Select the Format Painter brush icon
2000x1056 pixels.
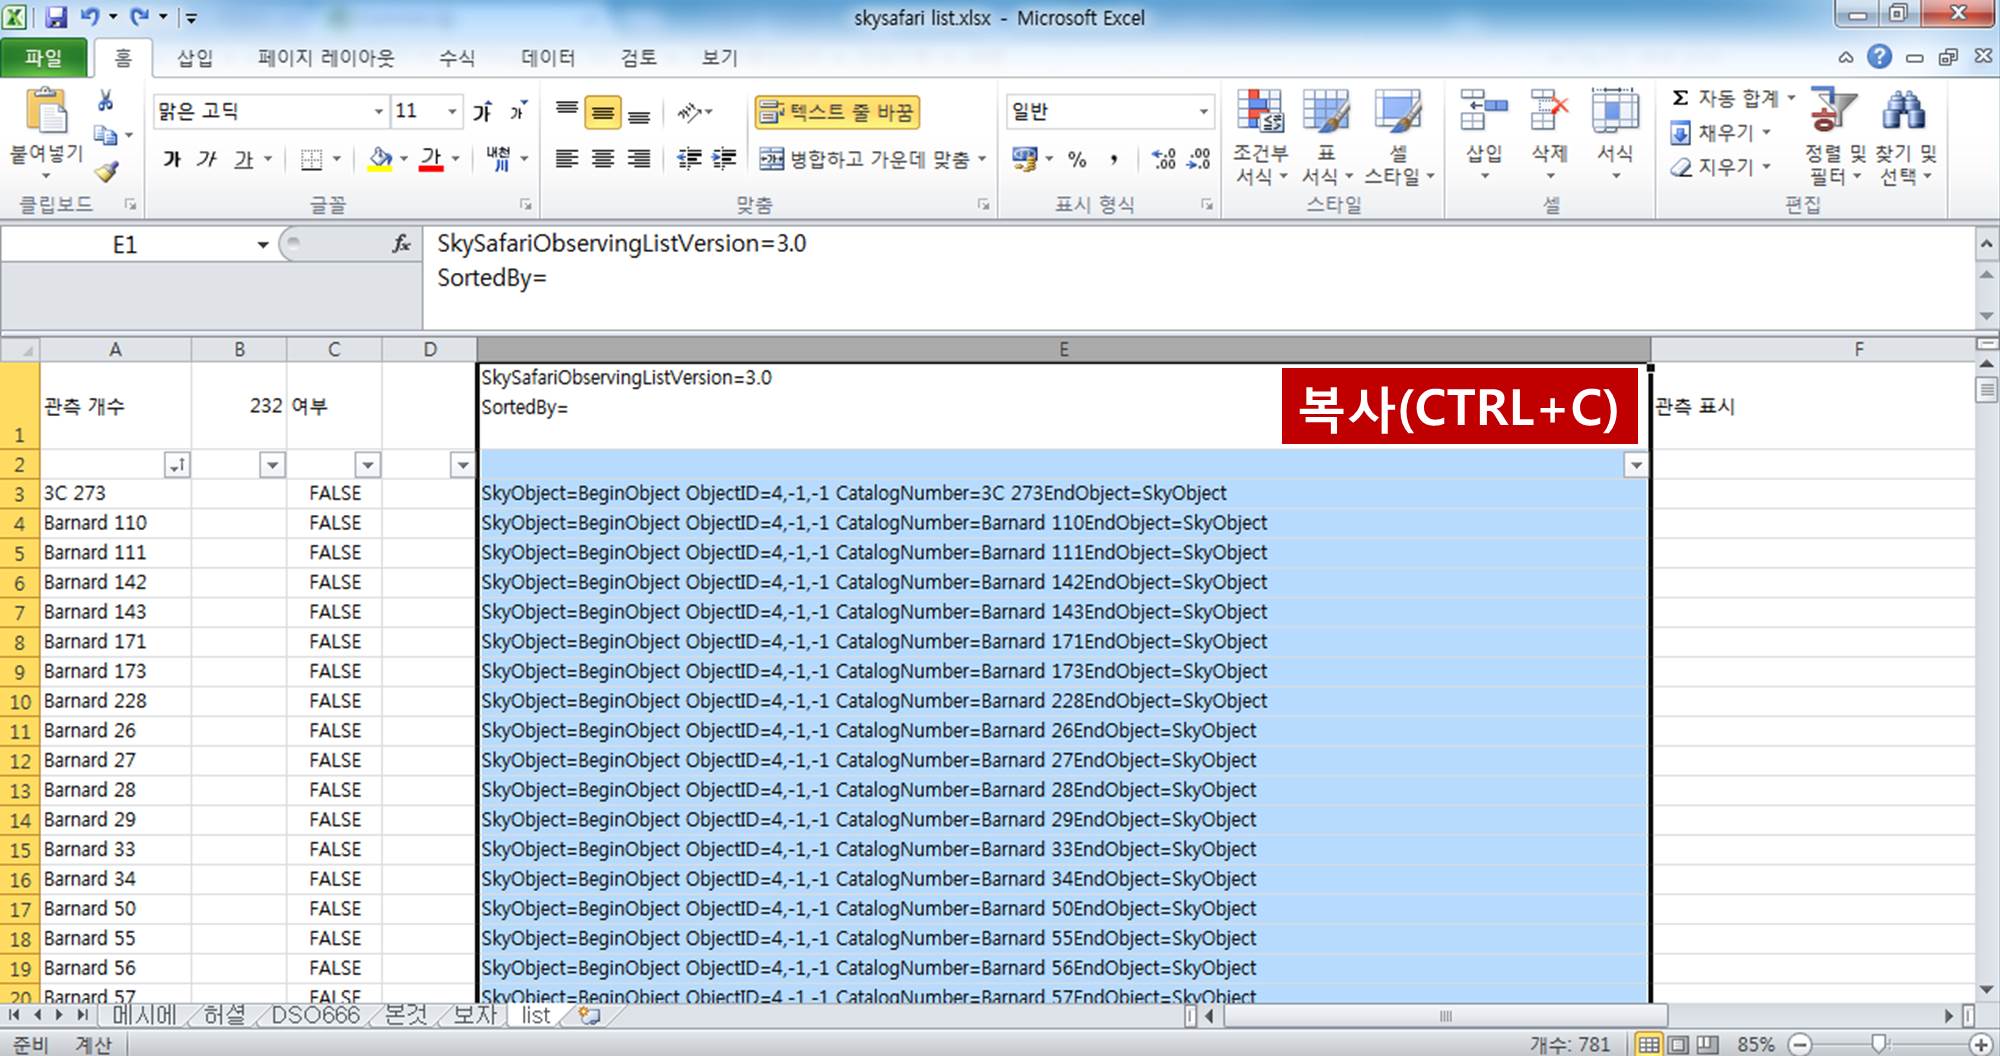click(106, 170)
